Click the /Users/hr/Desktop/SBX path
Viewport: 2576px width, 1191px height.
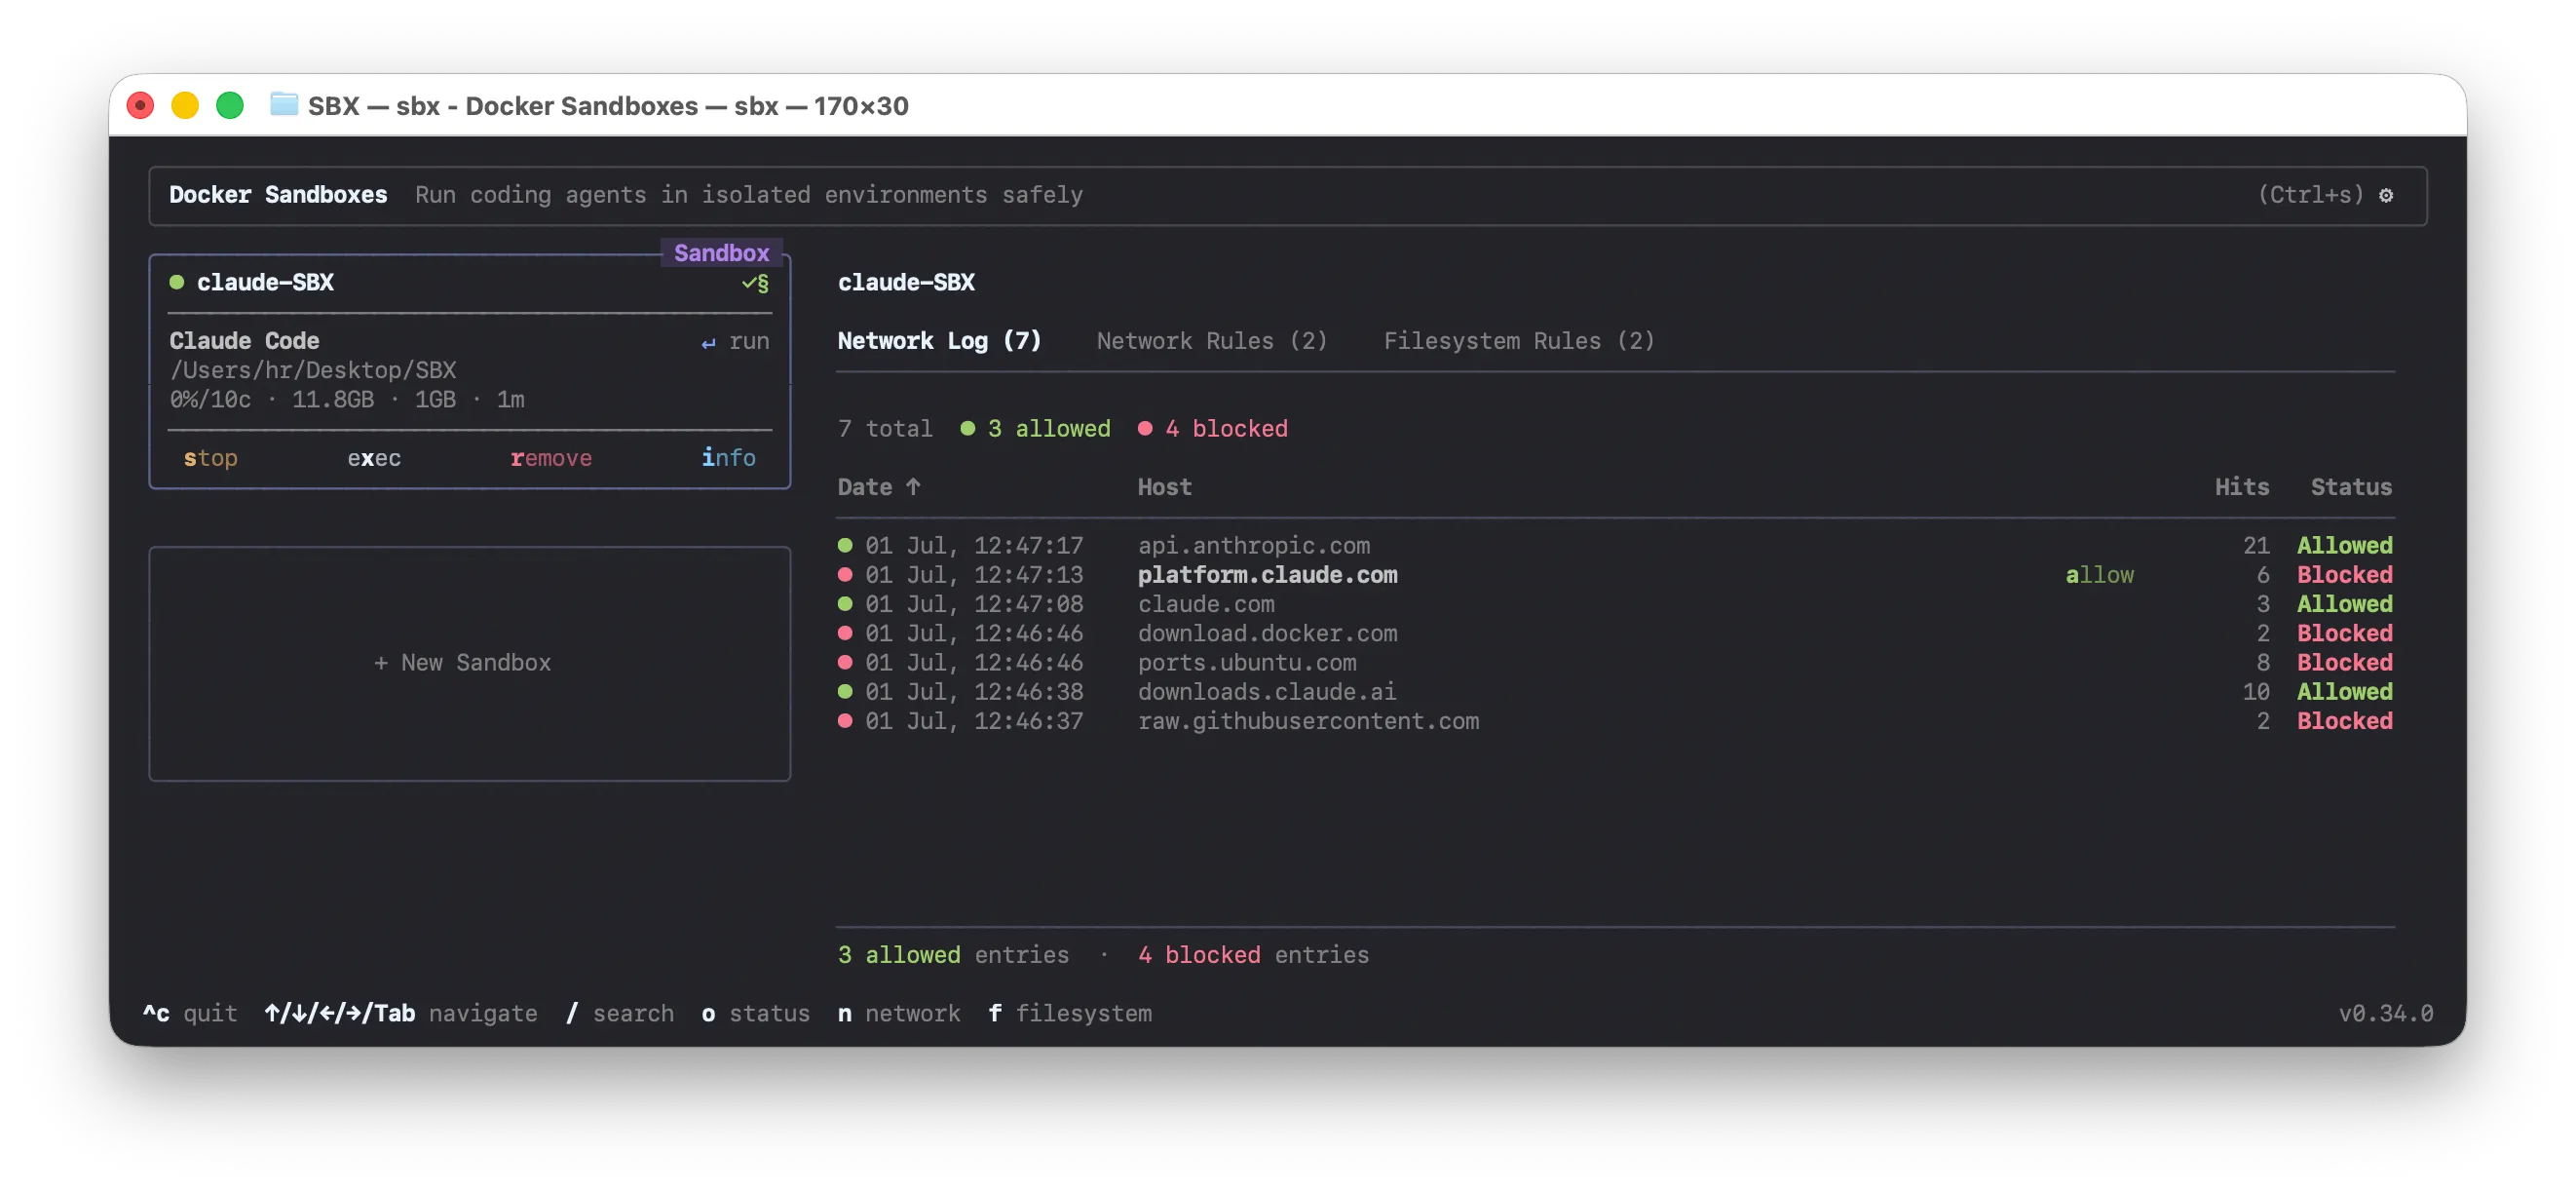313,371
